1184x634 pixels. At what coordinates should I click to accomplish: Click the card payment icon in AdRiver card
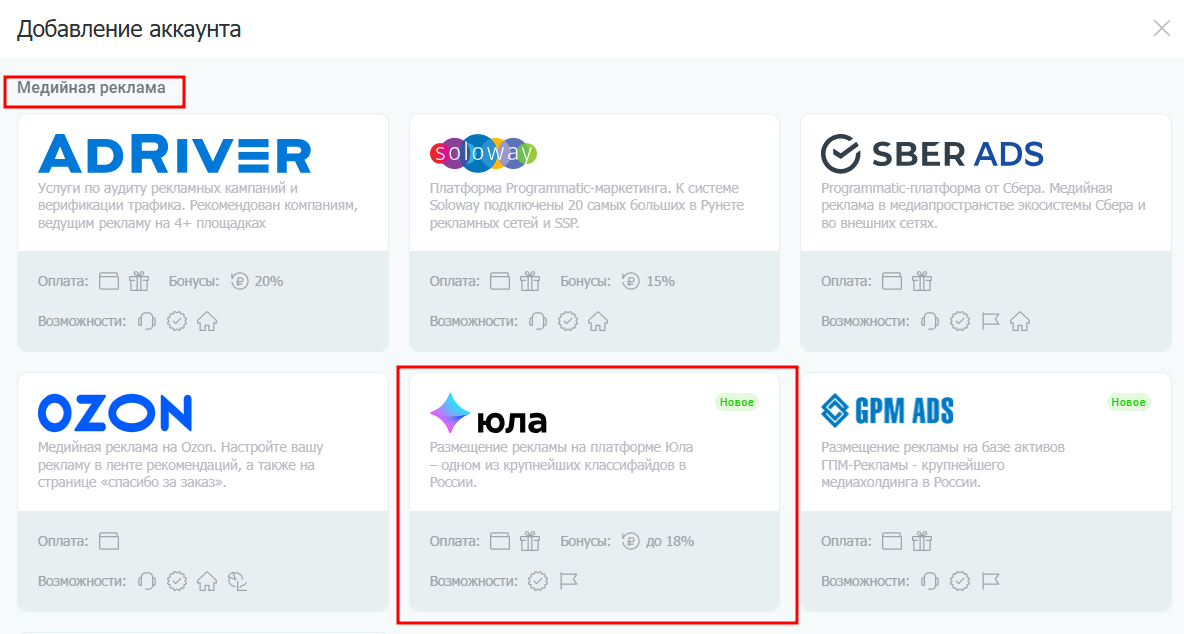tap(109, 282)
